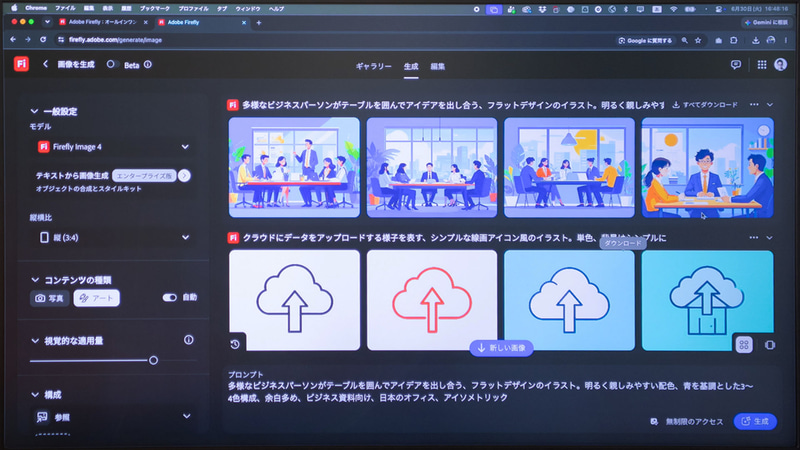Viewport: 800px width, 450px height.
Task: Adjust the 視覚的な適用量 slider handle
Action: tap(153, 360)
